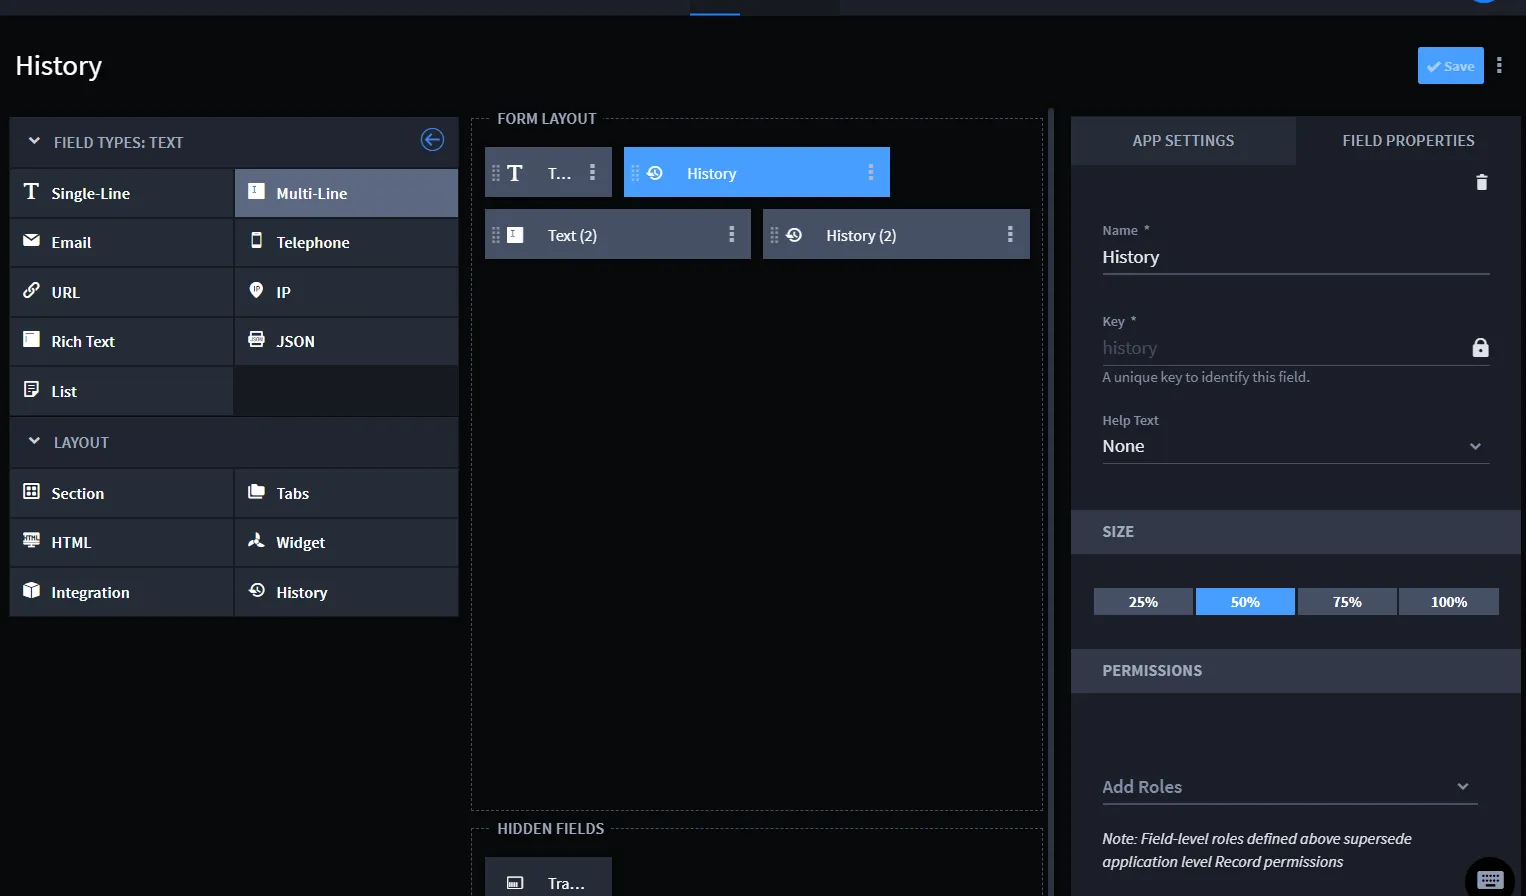Image resolution: width=1526 pixels, height=896 pixels.
Task: Collapse the Field Types: Text section
Action: 34,142
